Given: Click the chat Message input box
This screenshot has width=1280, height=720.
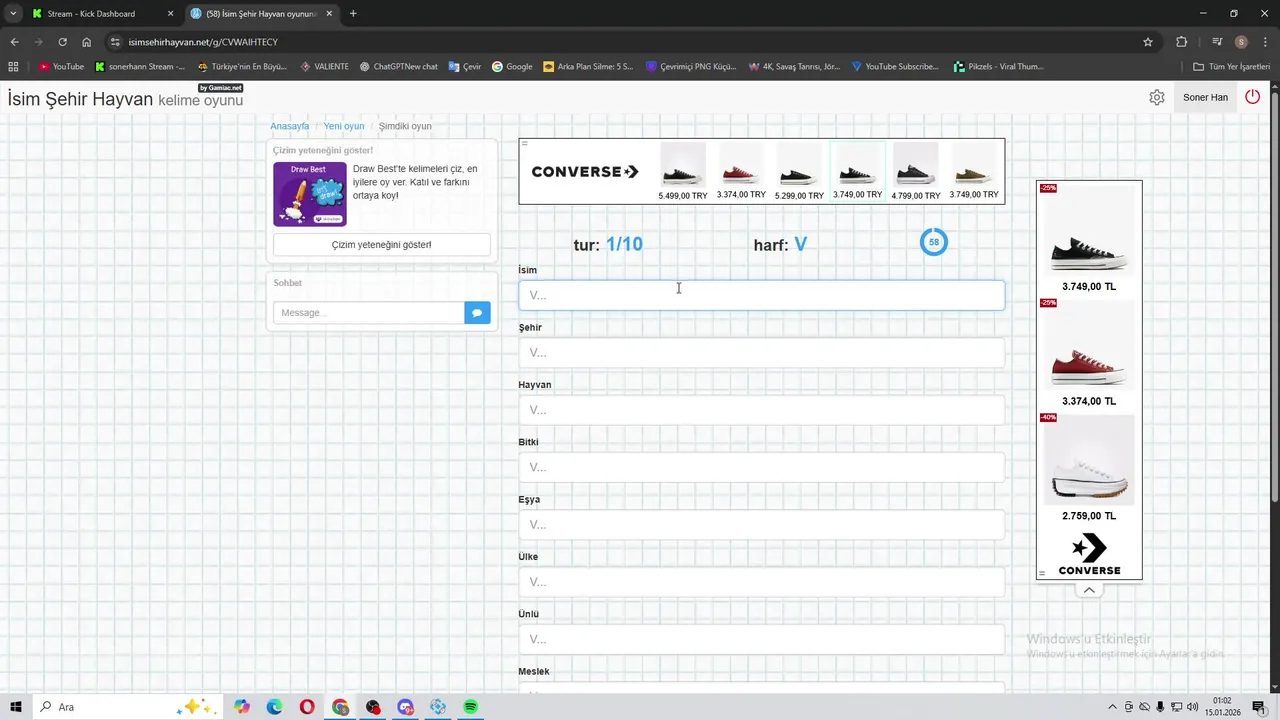Looking at the screenshot, I should tap(369, 313).
